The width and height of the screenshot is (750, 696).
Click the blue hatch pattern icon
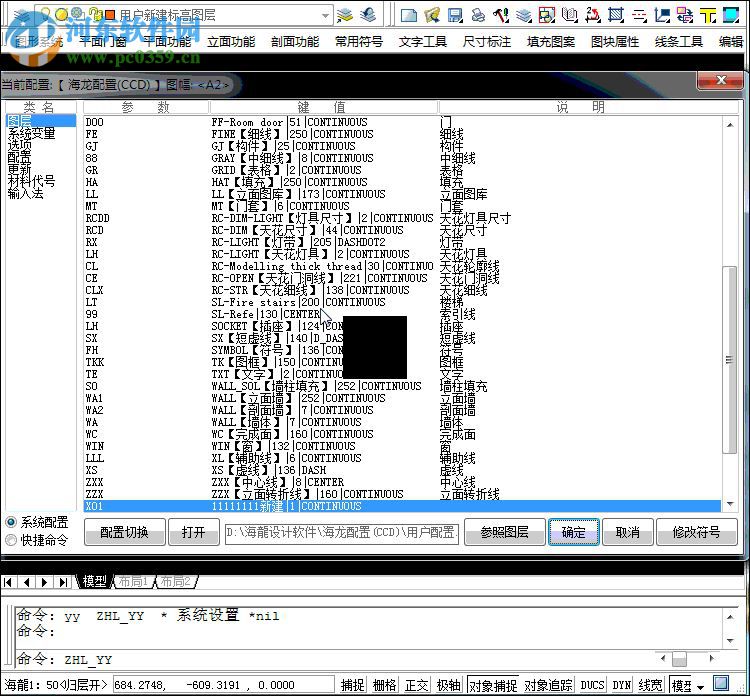(616, 15)
